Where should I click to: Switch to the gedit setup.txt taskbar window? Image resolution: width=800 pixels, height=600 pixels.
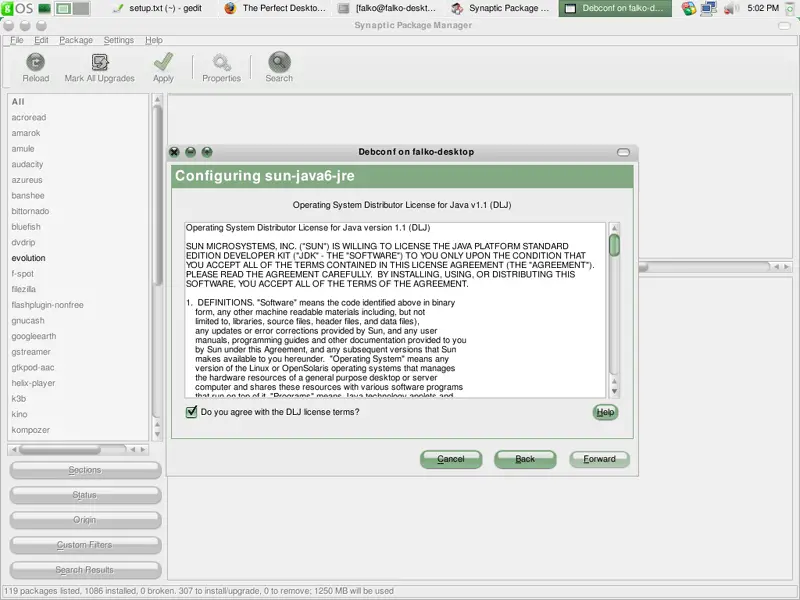(x=158, y=8)
